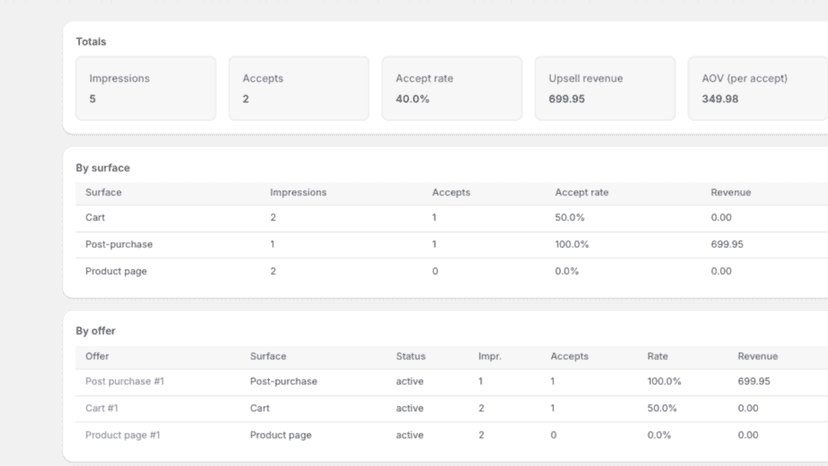The height and width of the screenshot is (466, 828).
Task: Click active status of Cart #1
Action: pos(410,408)
